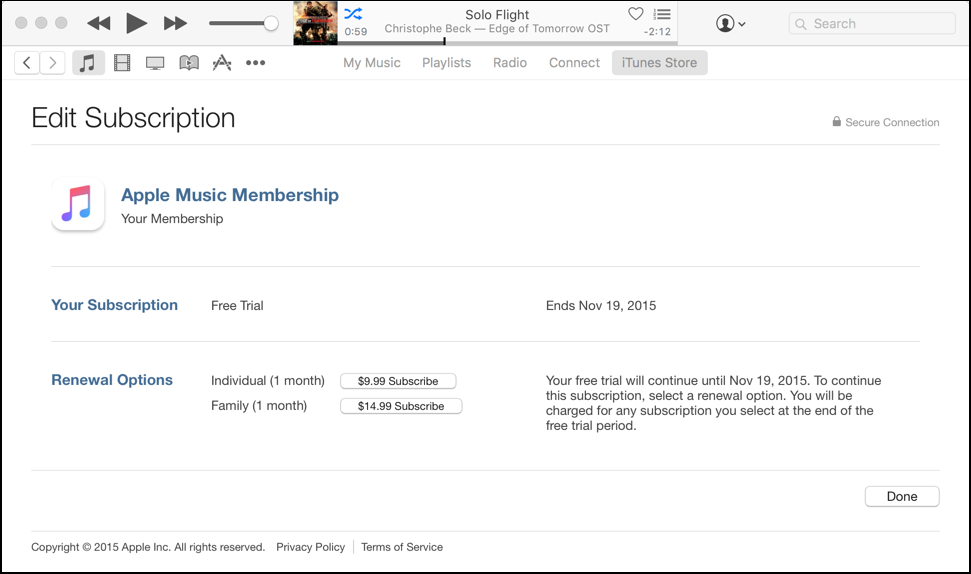Switch to the Movies library icon
Screen dimensions: 971x574
pyautogui.click(x=122, y=63)
